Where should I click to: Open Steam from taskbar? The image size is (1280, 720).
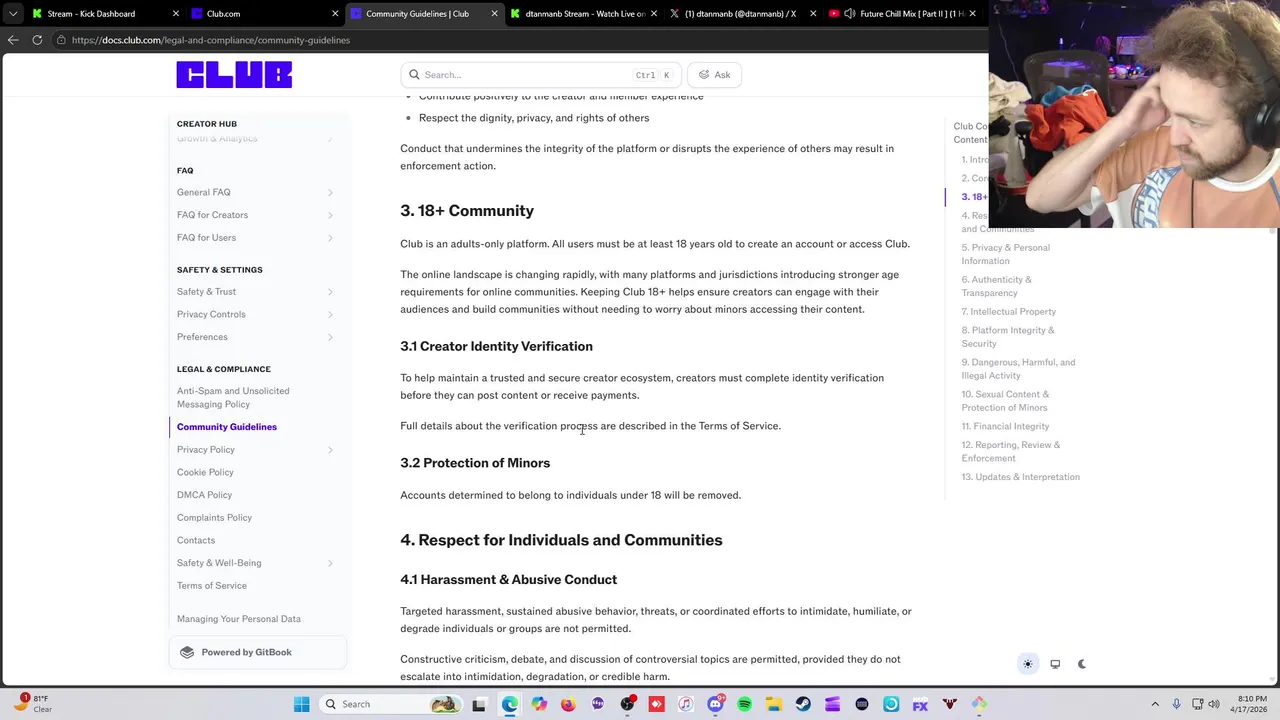(803, 704)
